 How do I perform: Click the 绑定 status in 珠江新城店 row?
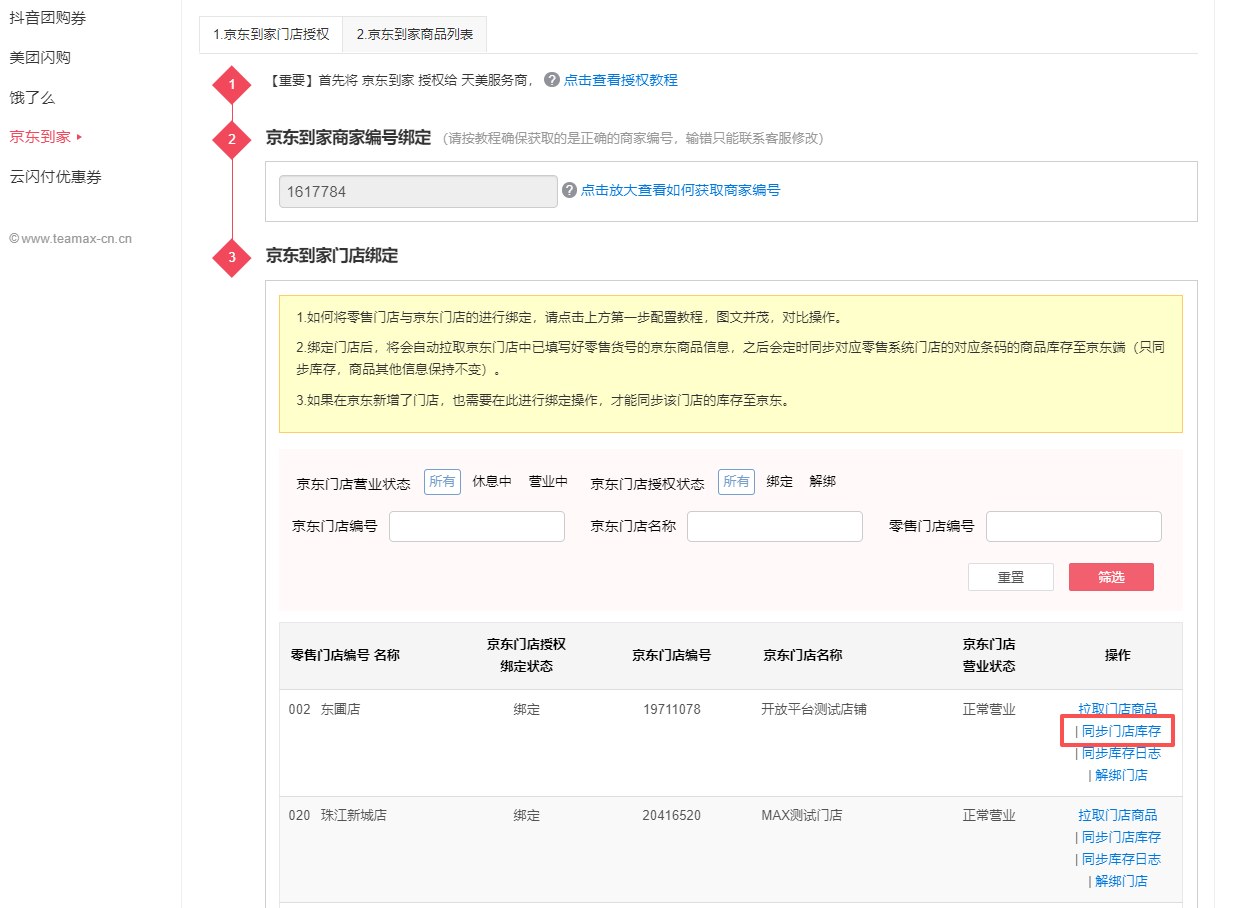(527, 816)
